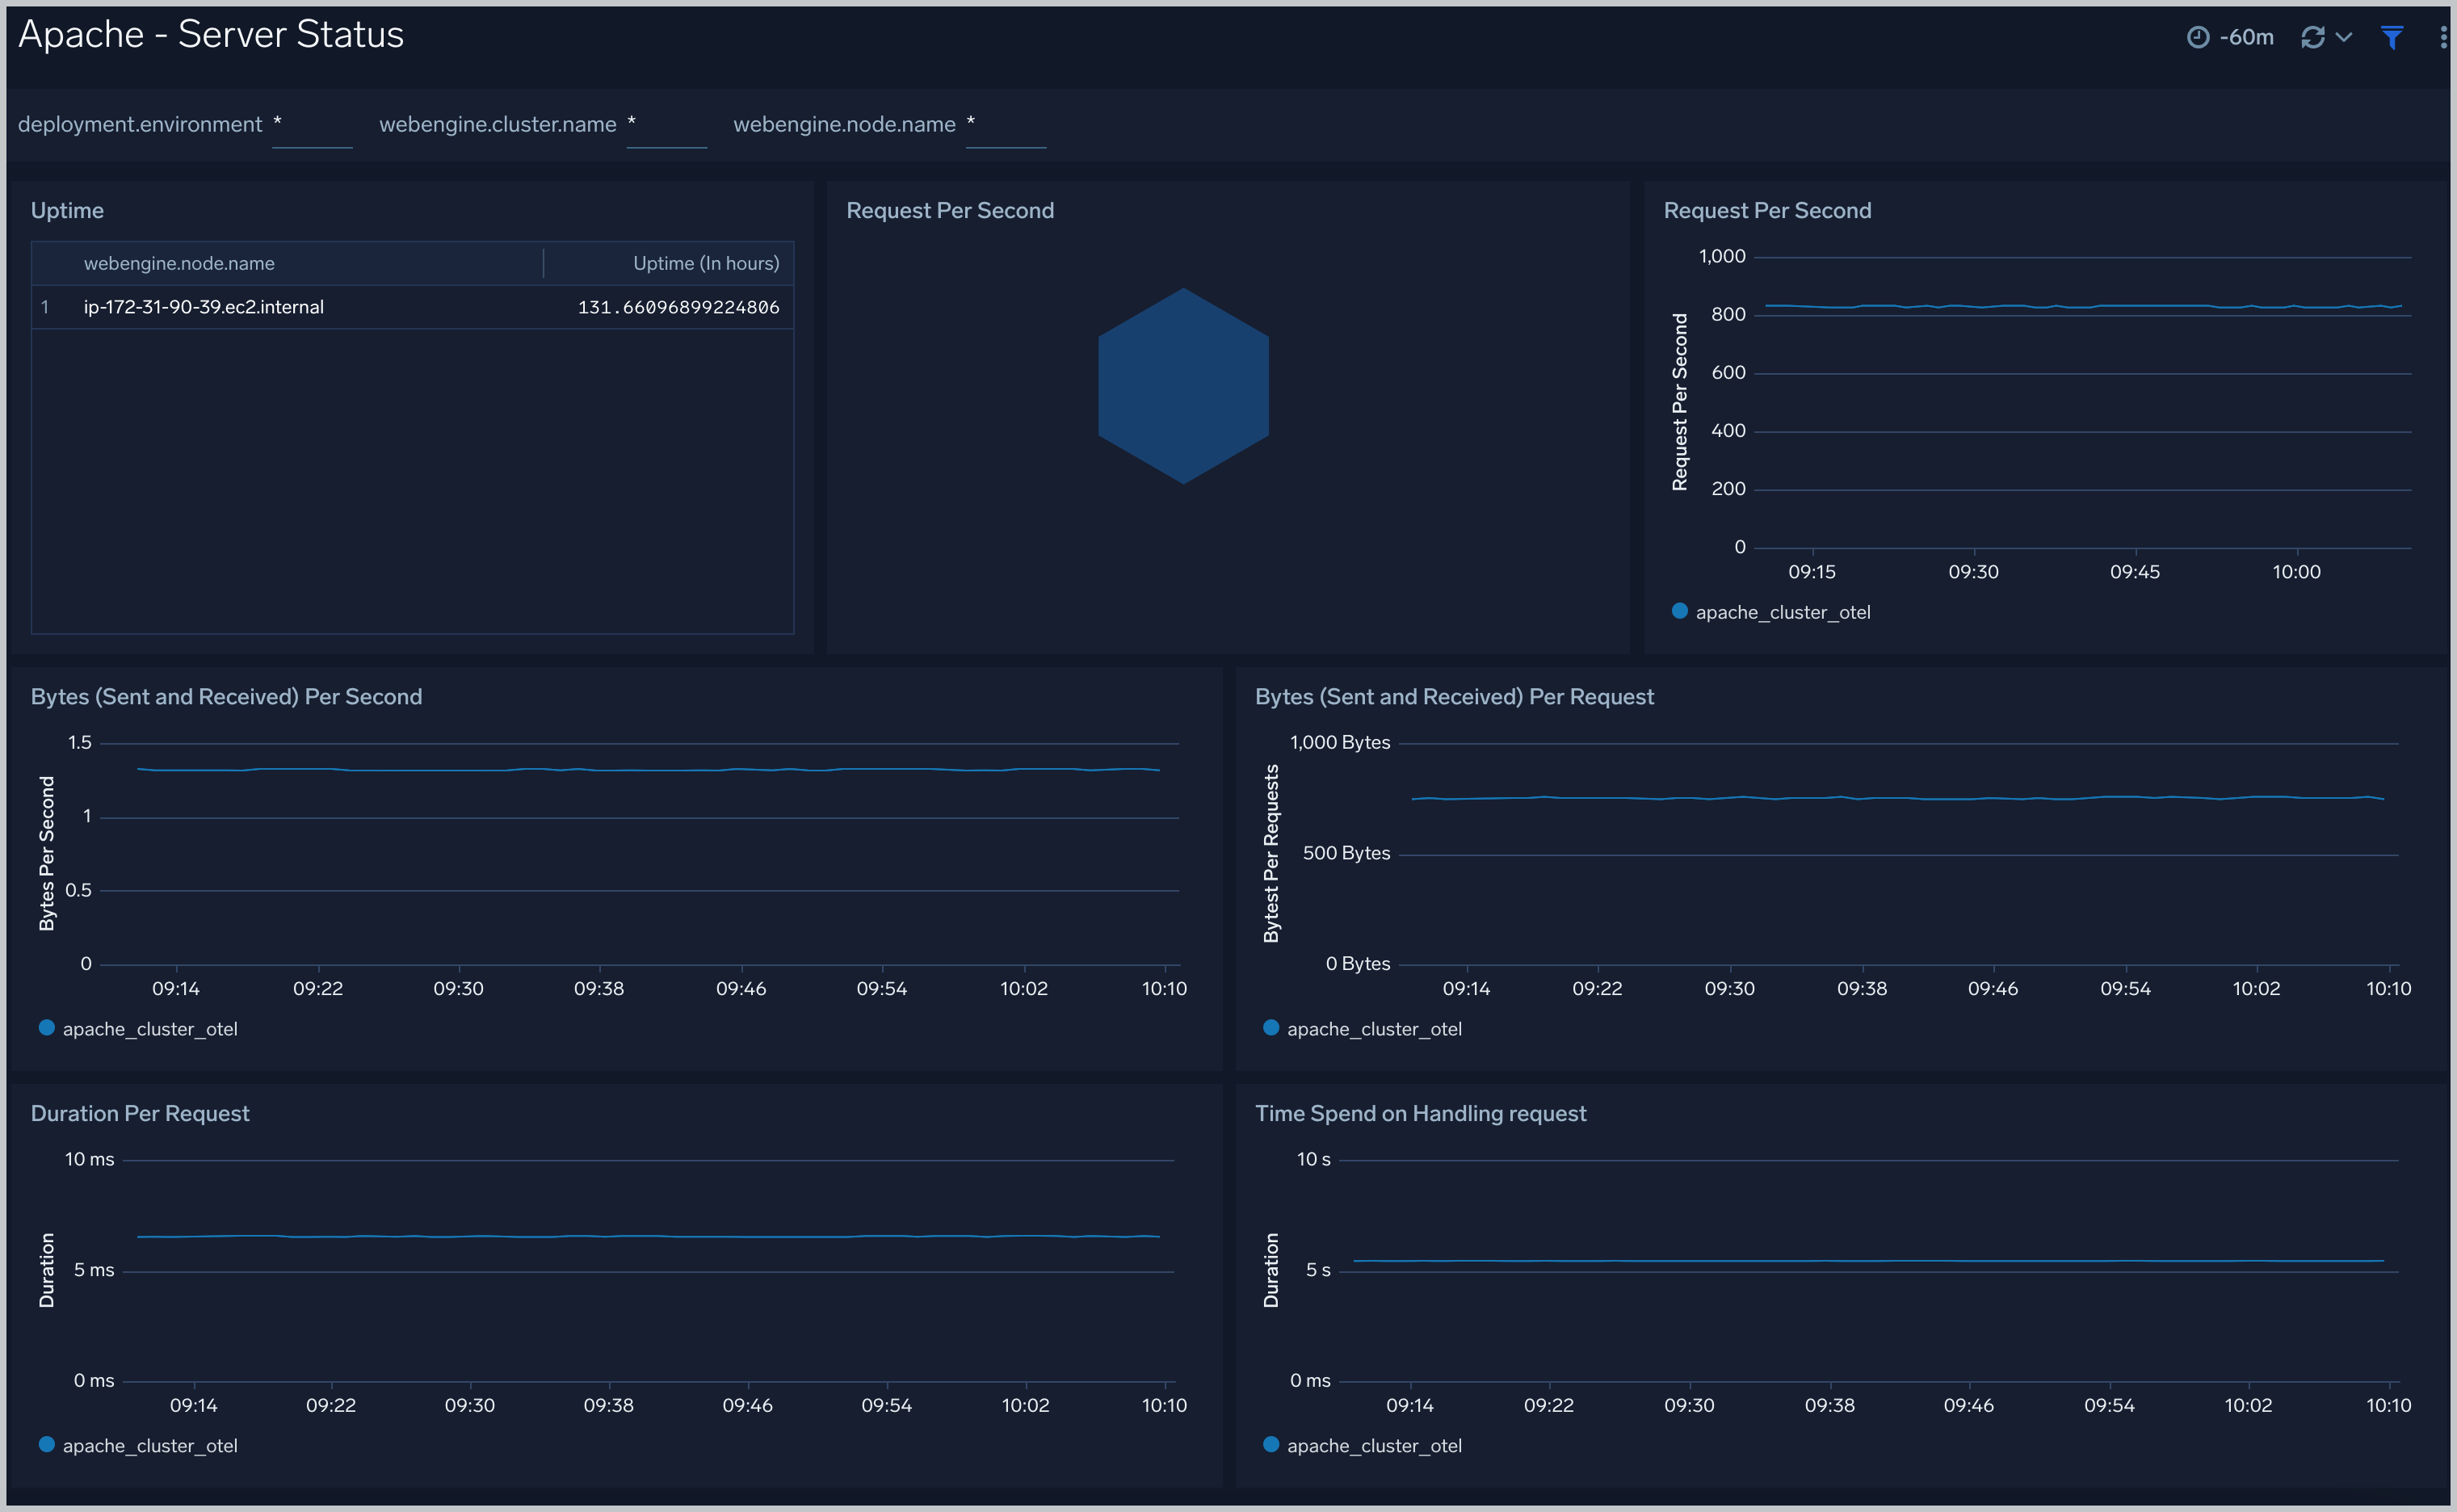Click the Uptime panel title

click(67, 210)
